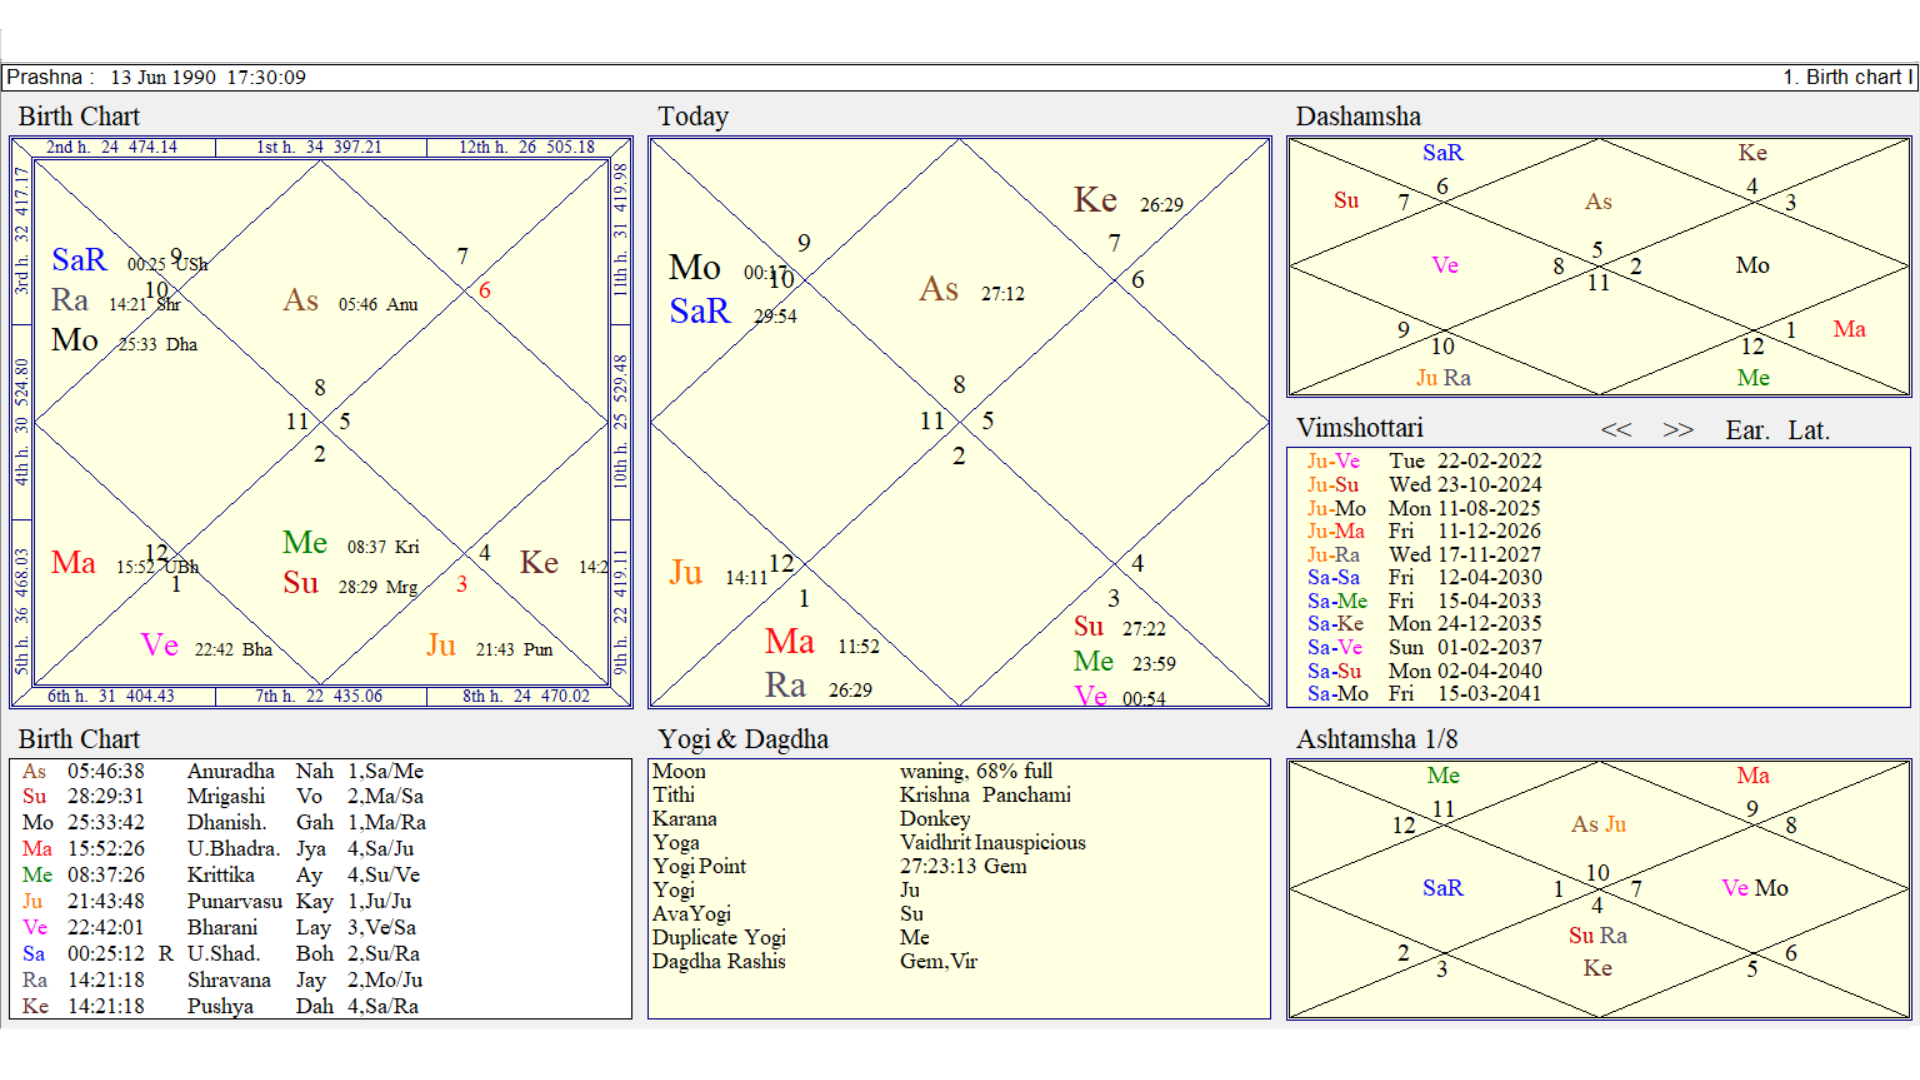This screenshot has height=1080, width=1920.
Task: Click the Dagdha Rashis Gem, Vir value
Action: click(939, 961)
